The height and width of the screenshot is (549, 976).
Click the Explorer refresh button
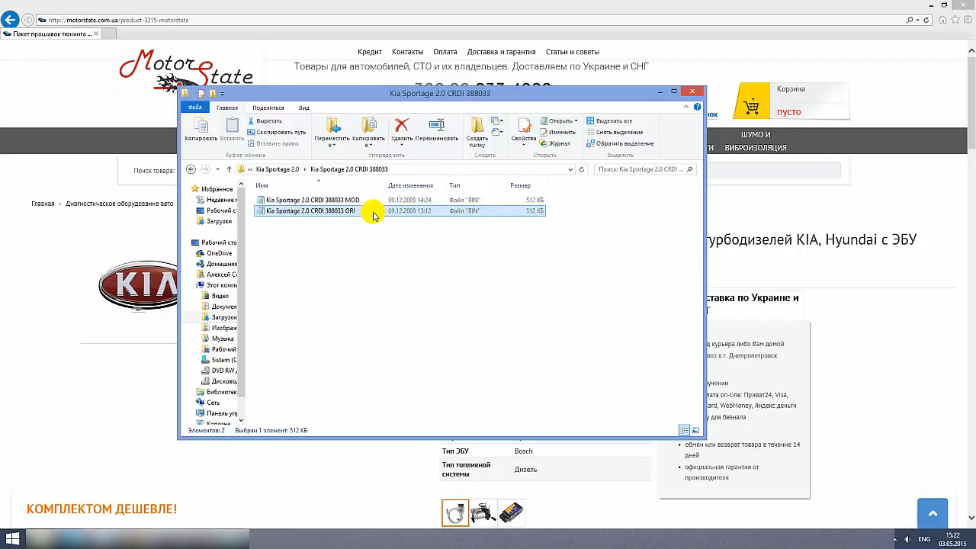581,169
